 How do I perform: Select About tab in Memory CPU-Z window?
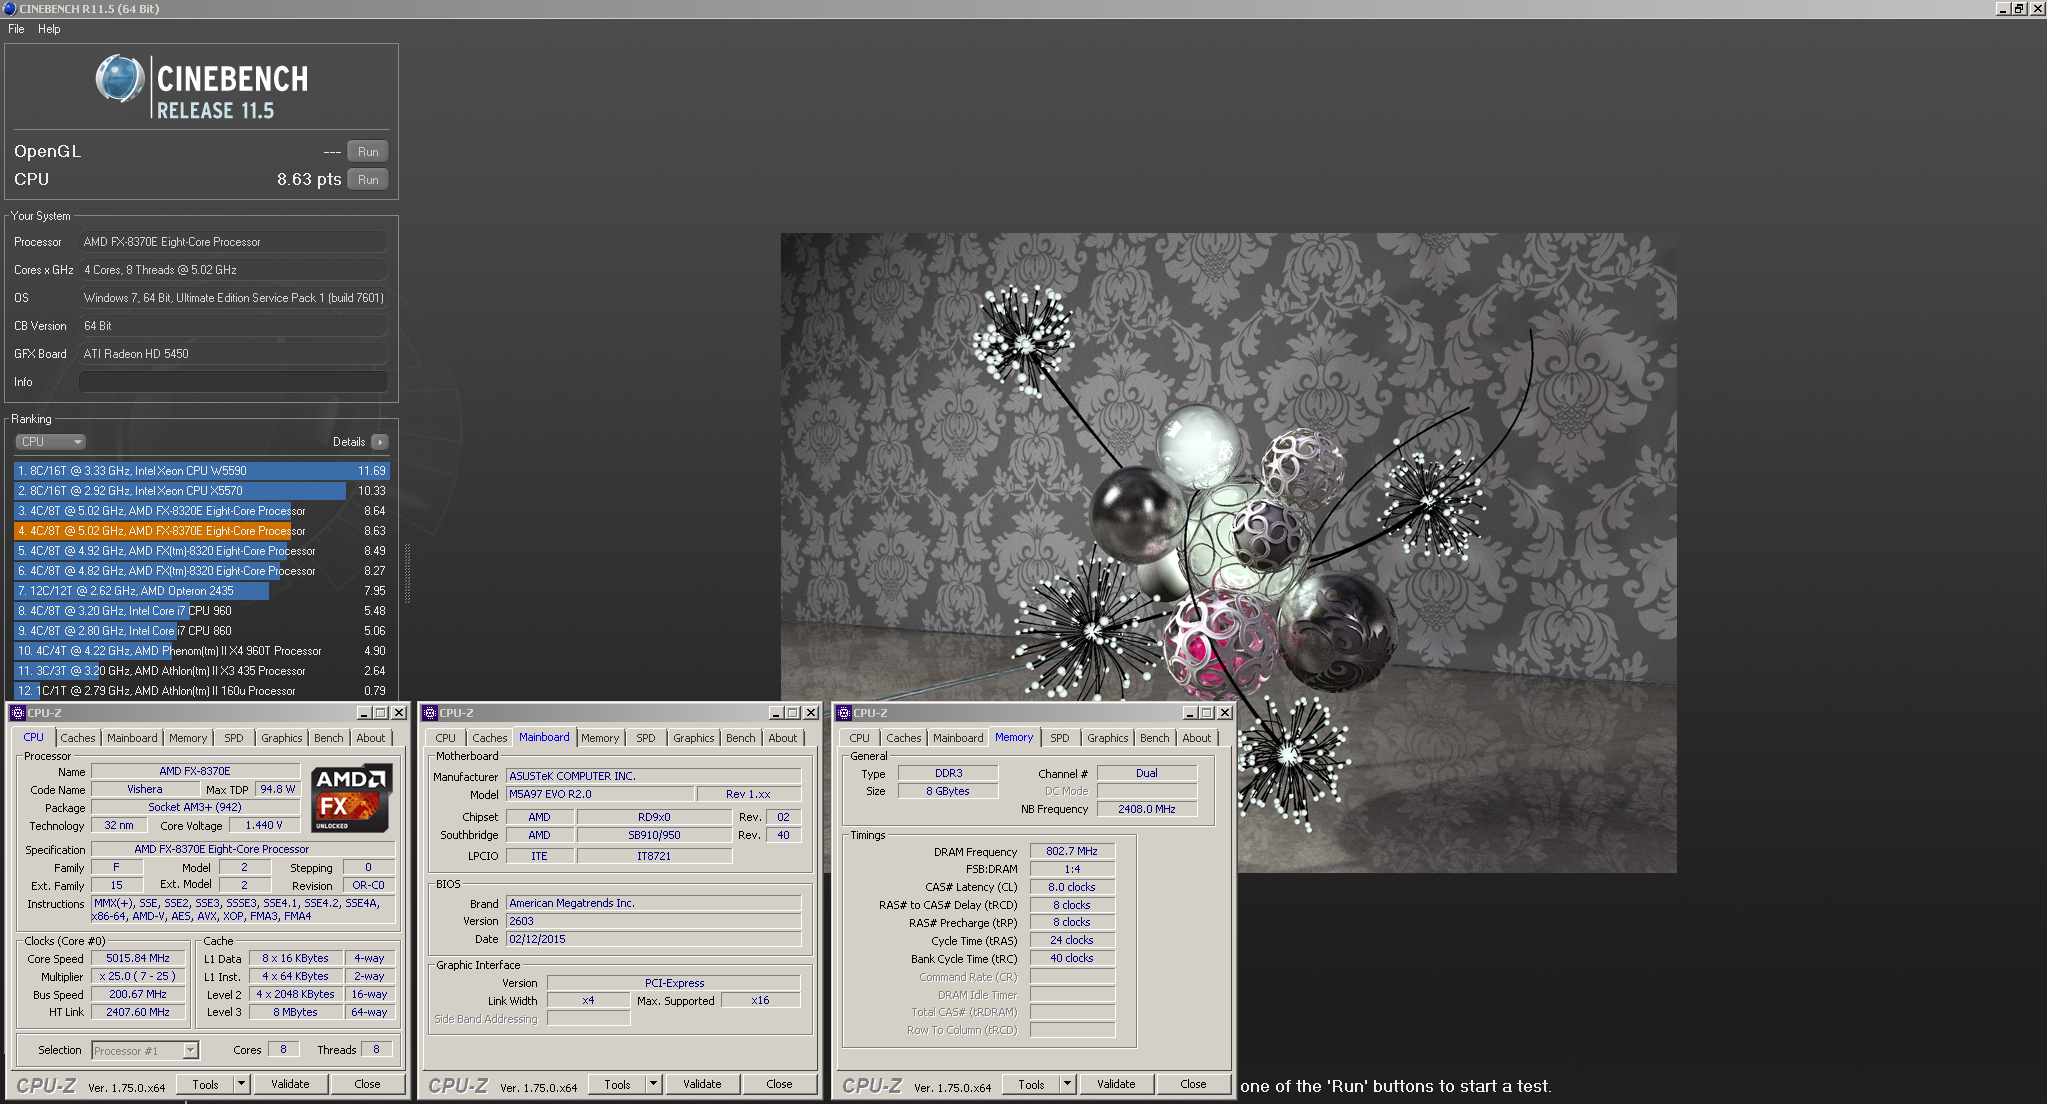click(1197, 738)
